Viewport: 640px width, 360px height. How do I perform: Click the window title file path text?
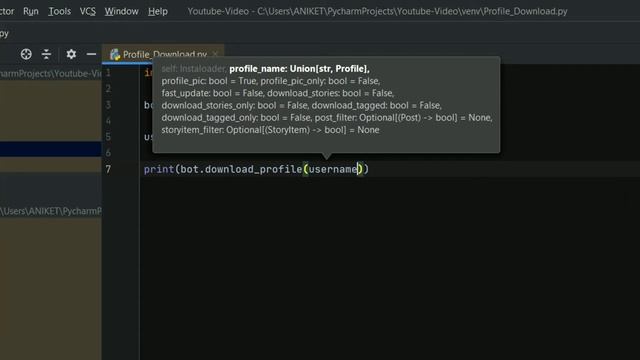tap(378, 11)
